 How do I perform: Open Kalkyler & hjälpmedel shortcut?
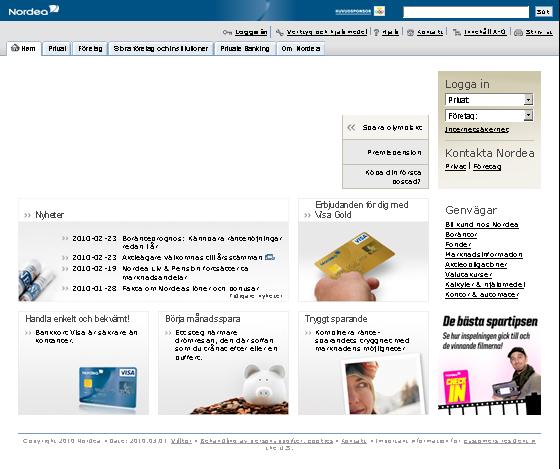tap(485, 284)
